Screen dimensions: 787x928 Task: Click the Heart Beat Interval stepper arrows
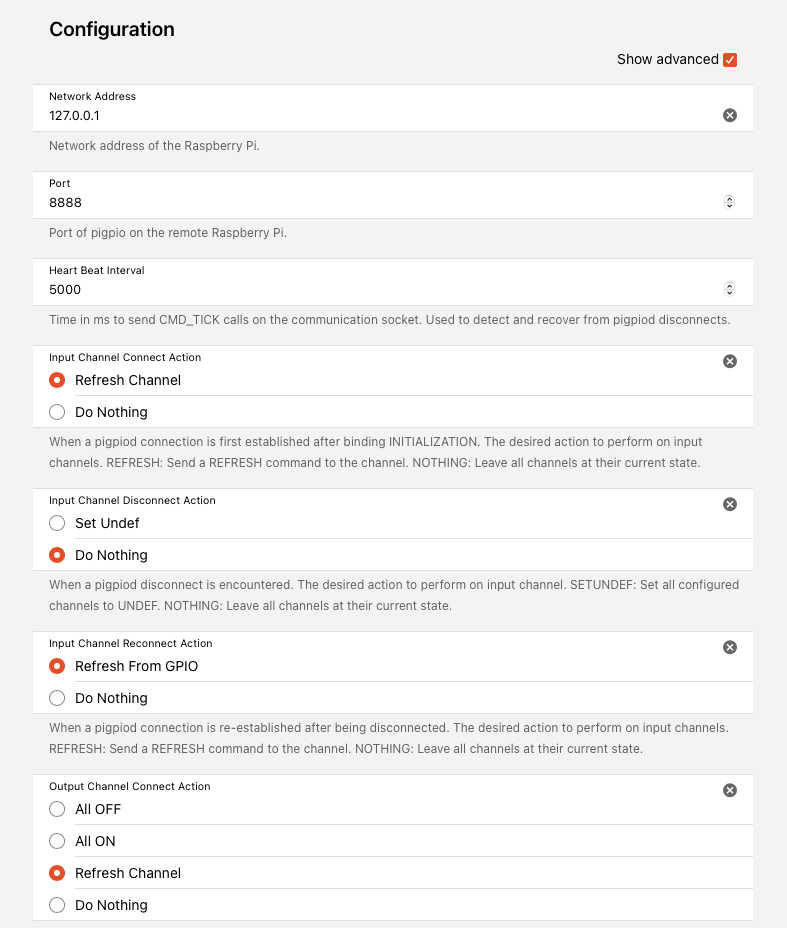click(730, 289)
